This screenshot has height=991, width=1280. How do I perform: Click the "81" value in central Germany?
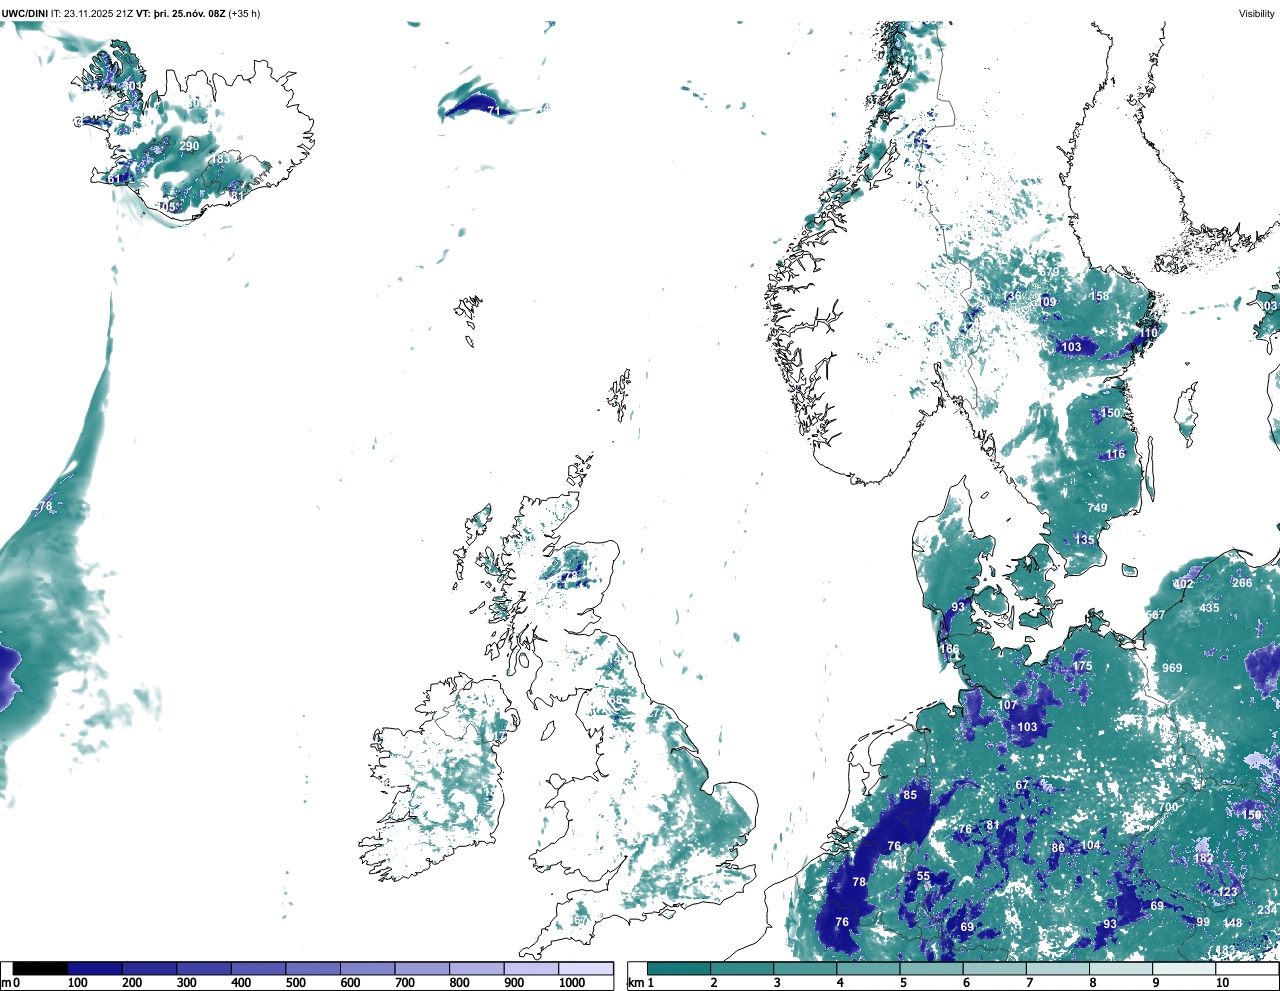(992, 825)
